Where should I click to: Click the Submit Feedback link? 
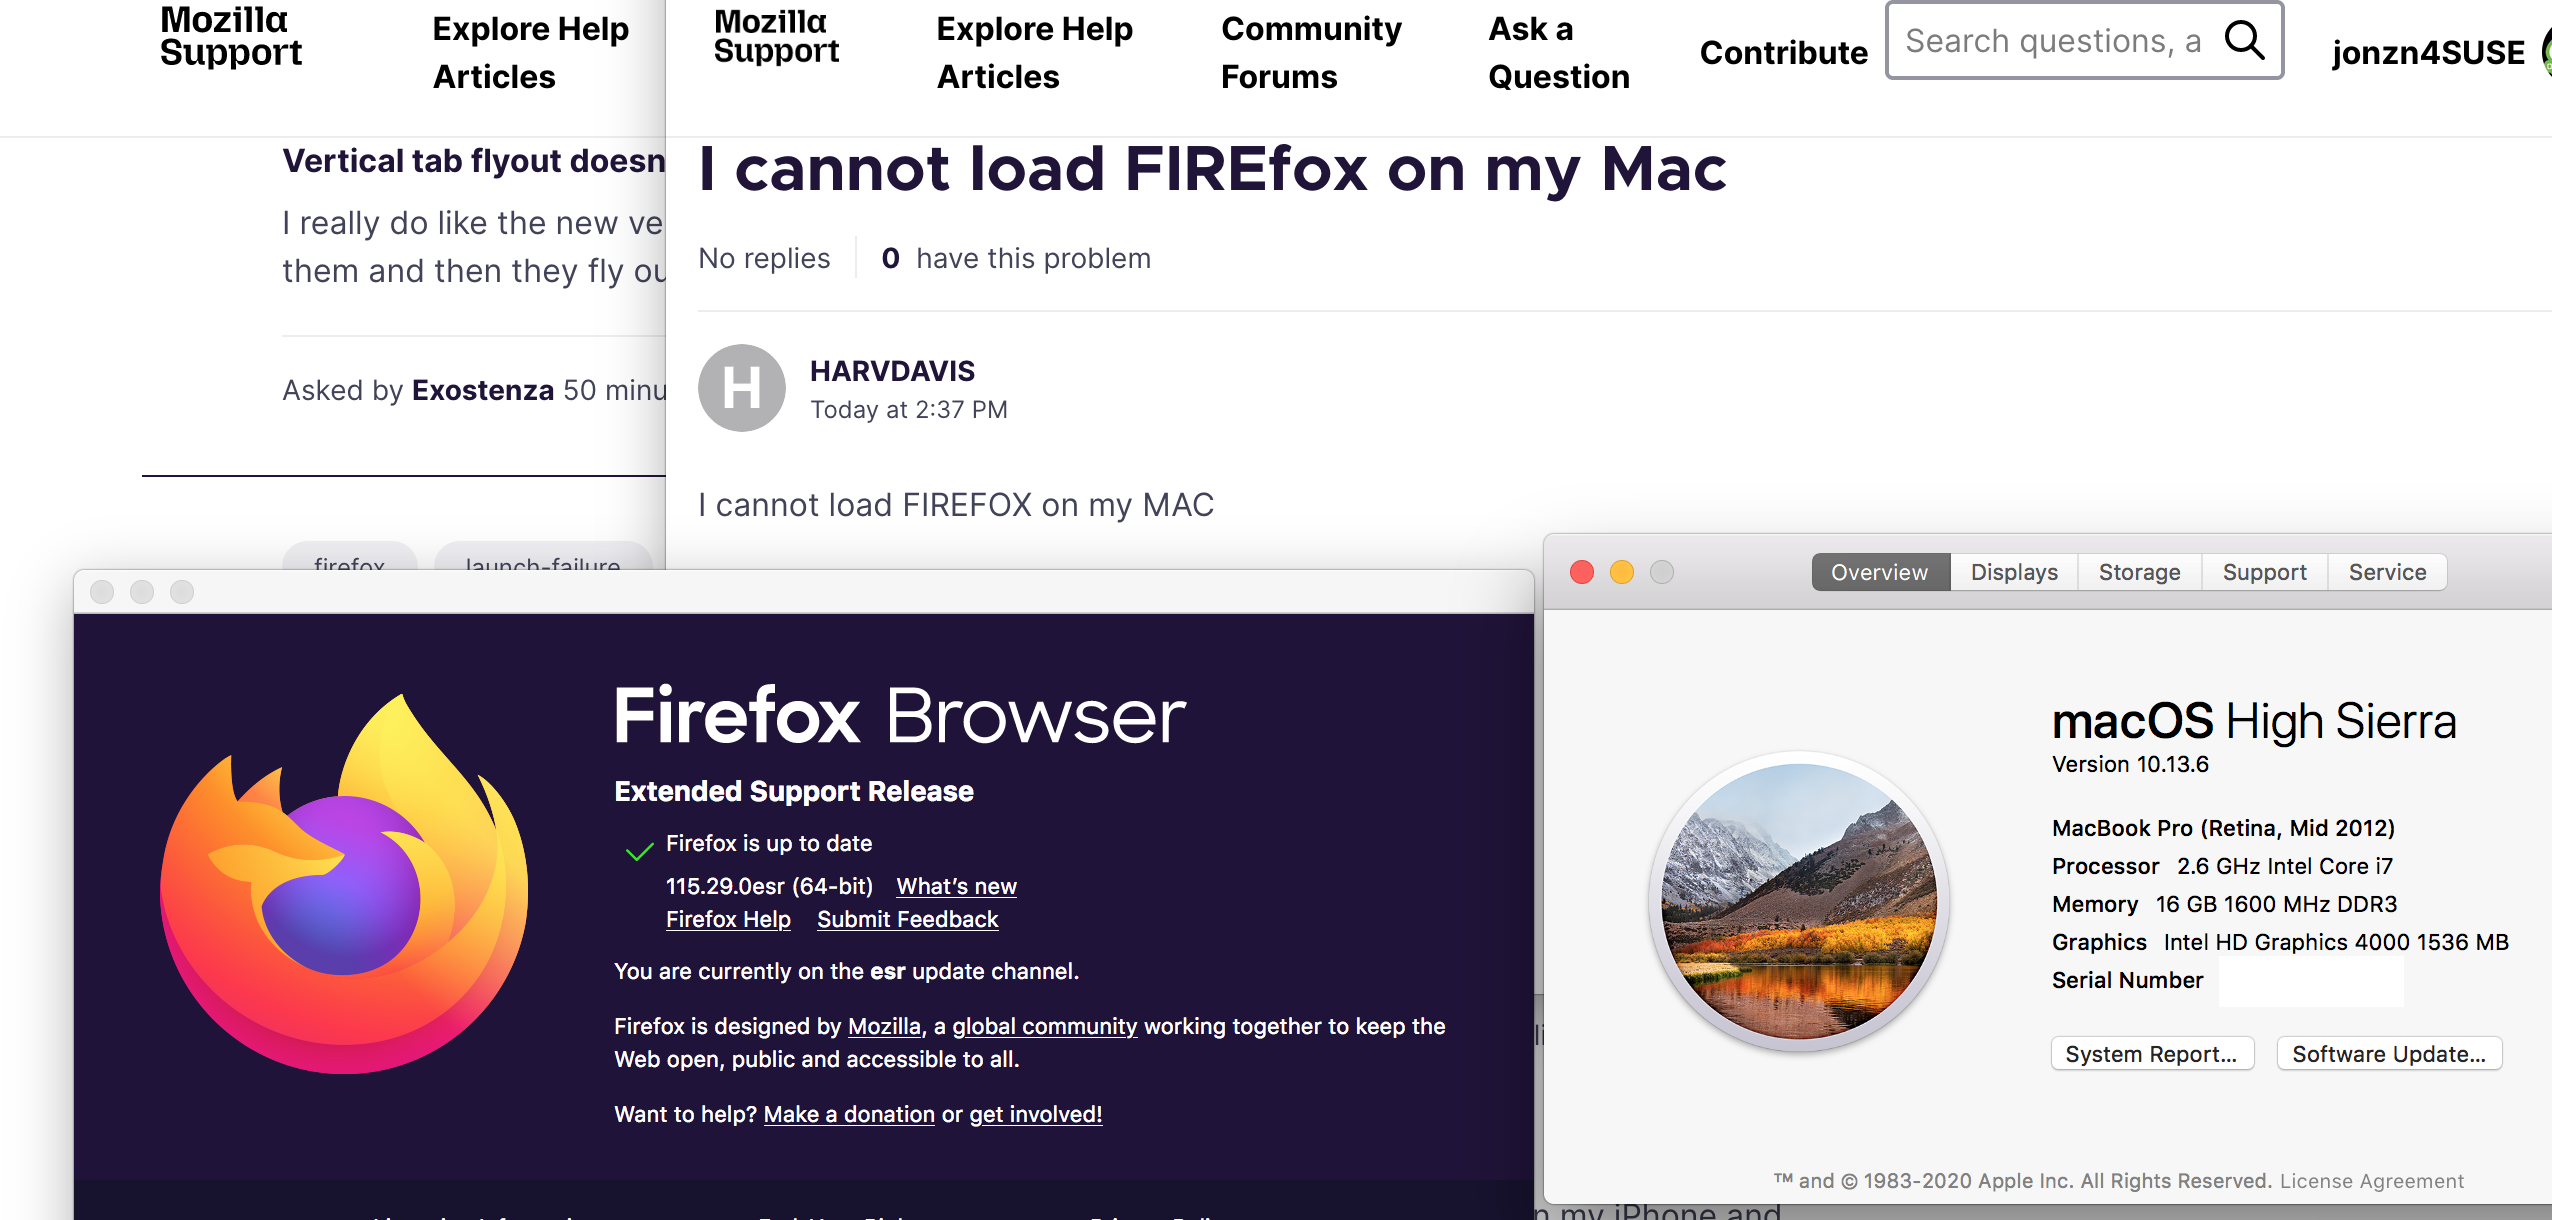pos(907,919)
